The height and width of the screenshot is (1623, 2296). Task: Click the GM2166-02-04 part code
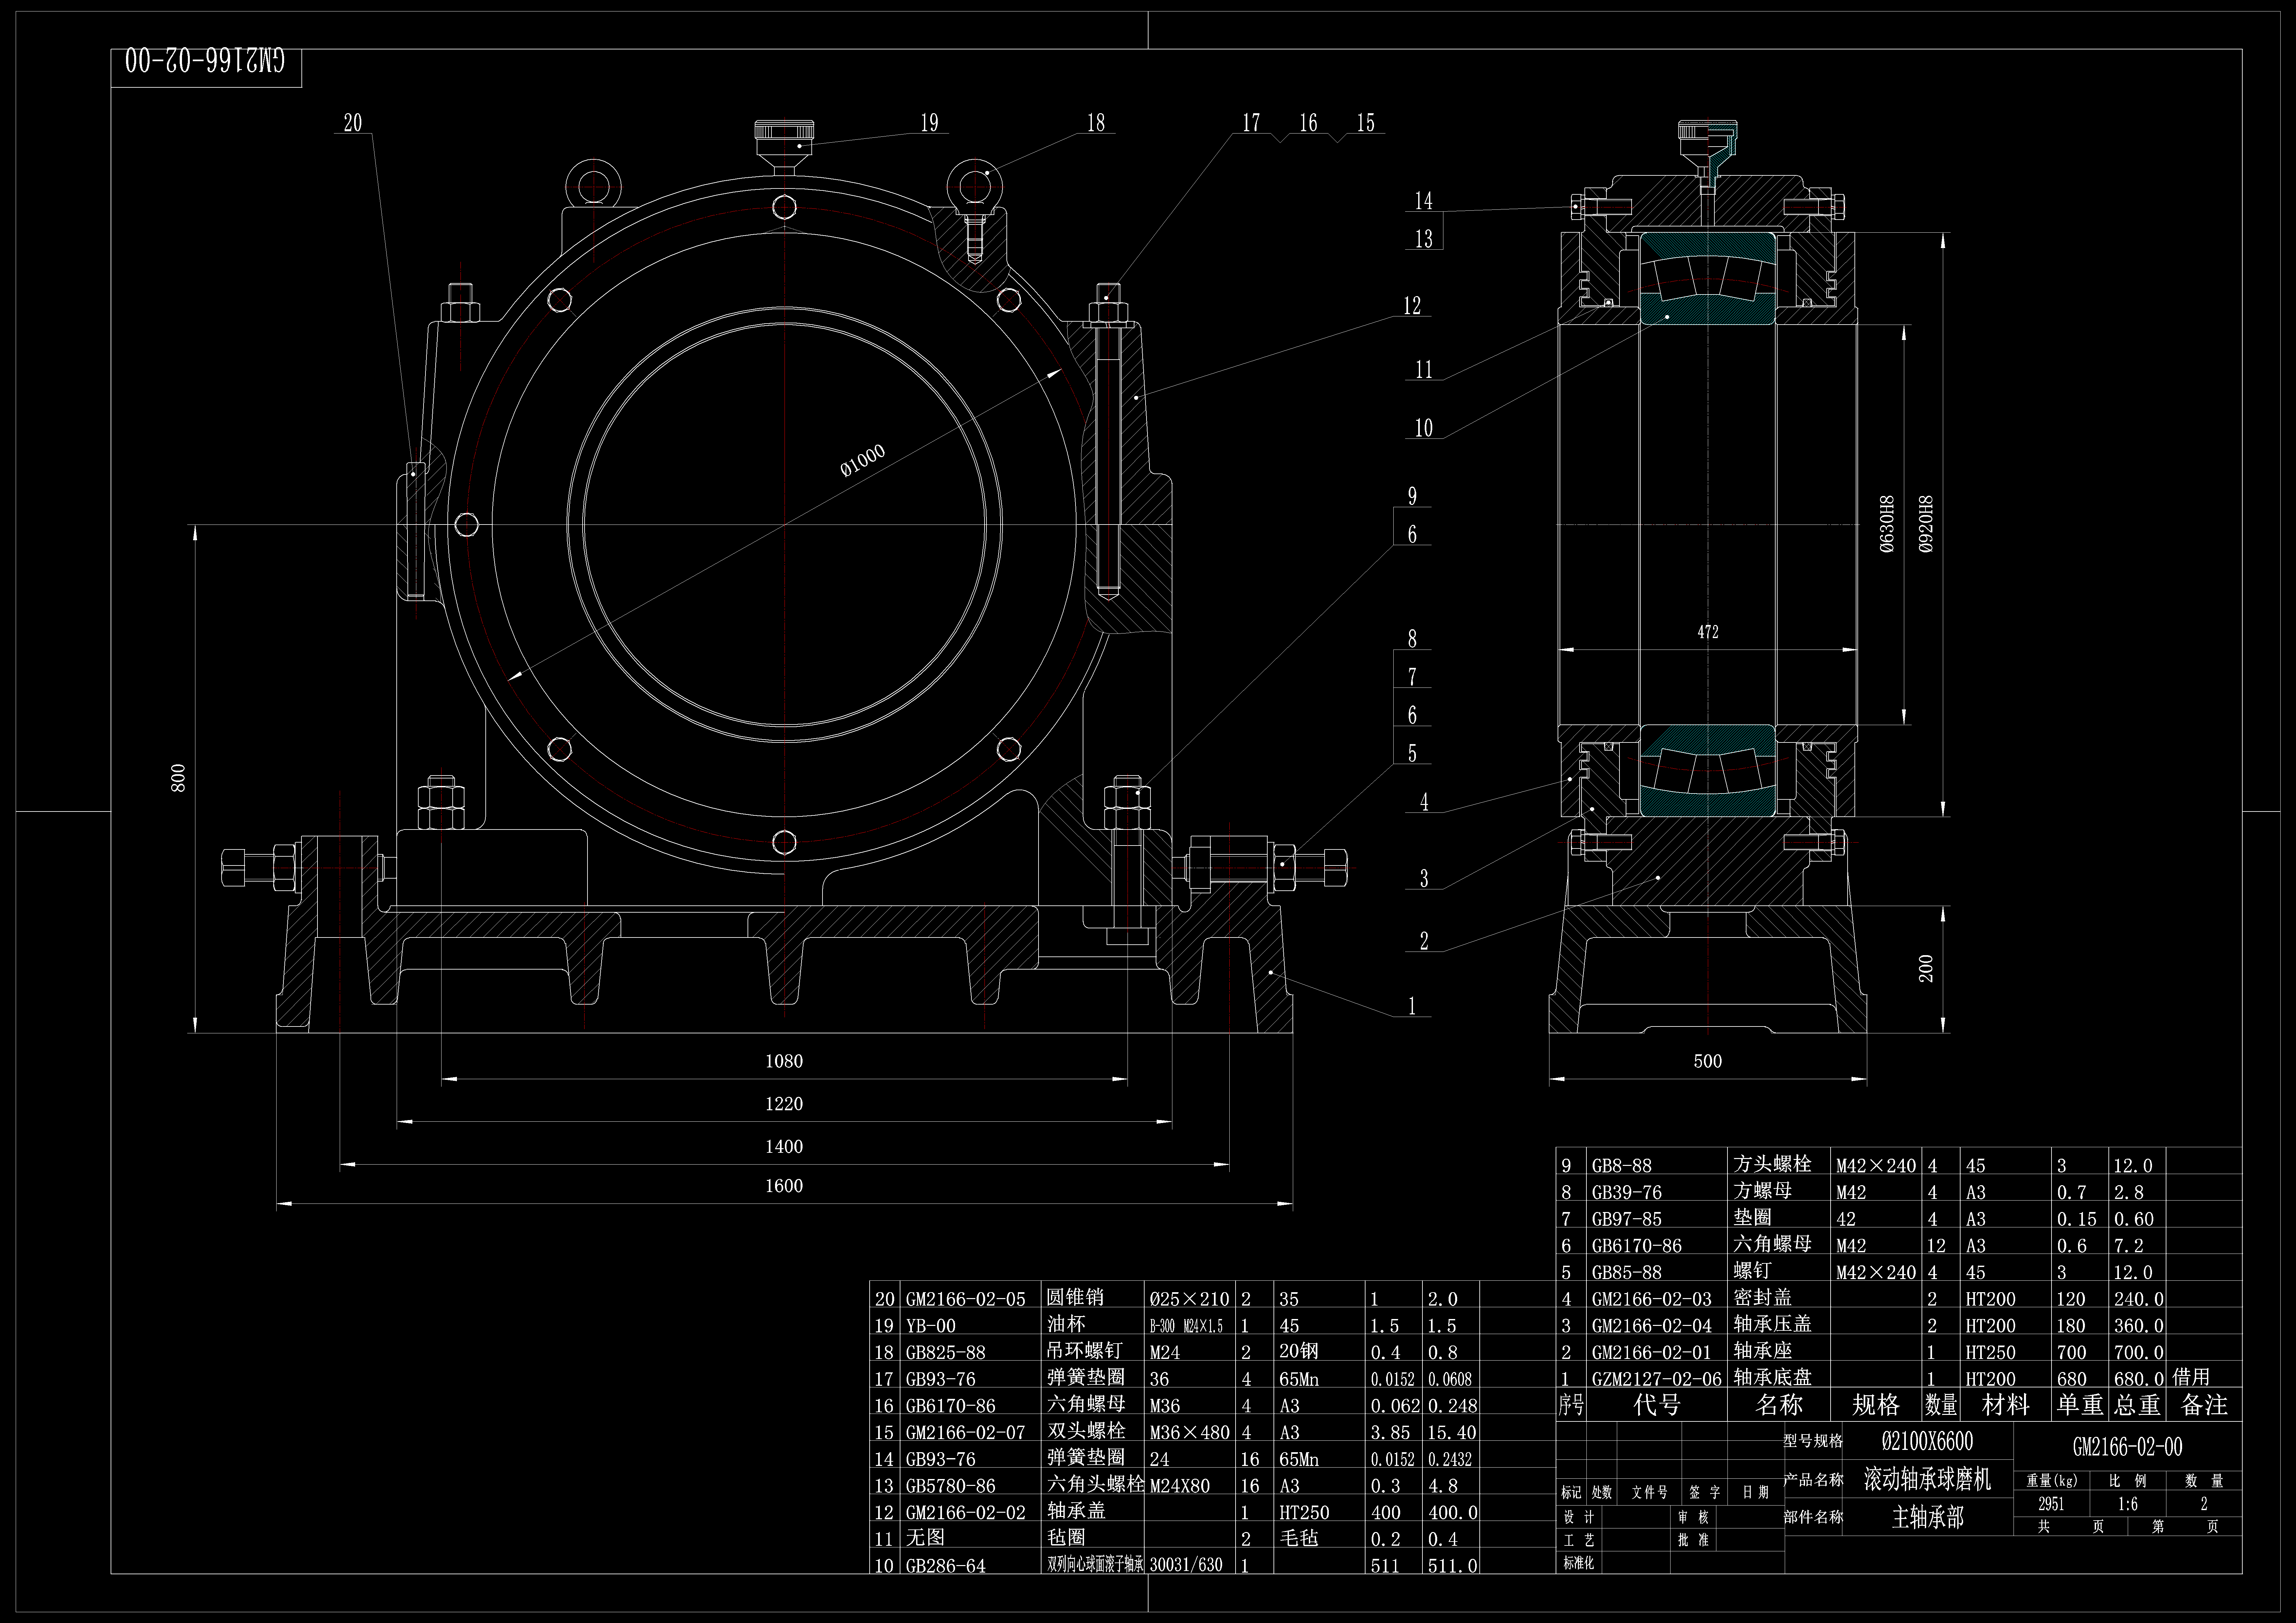[1652, 1326]
